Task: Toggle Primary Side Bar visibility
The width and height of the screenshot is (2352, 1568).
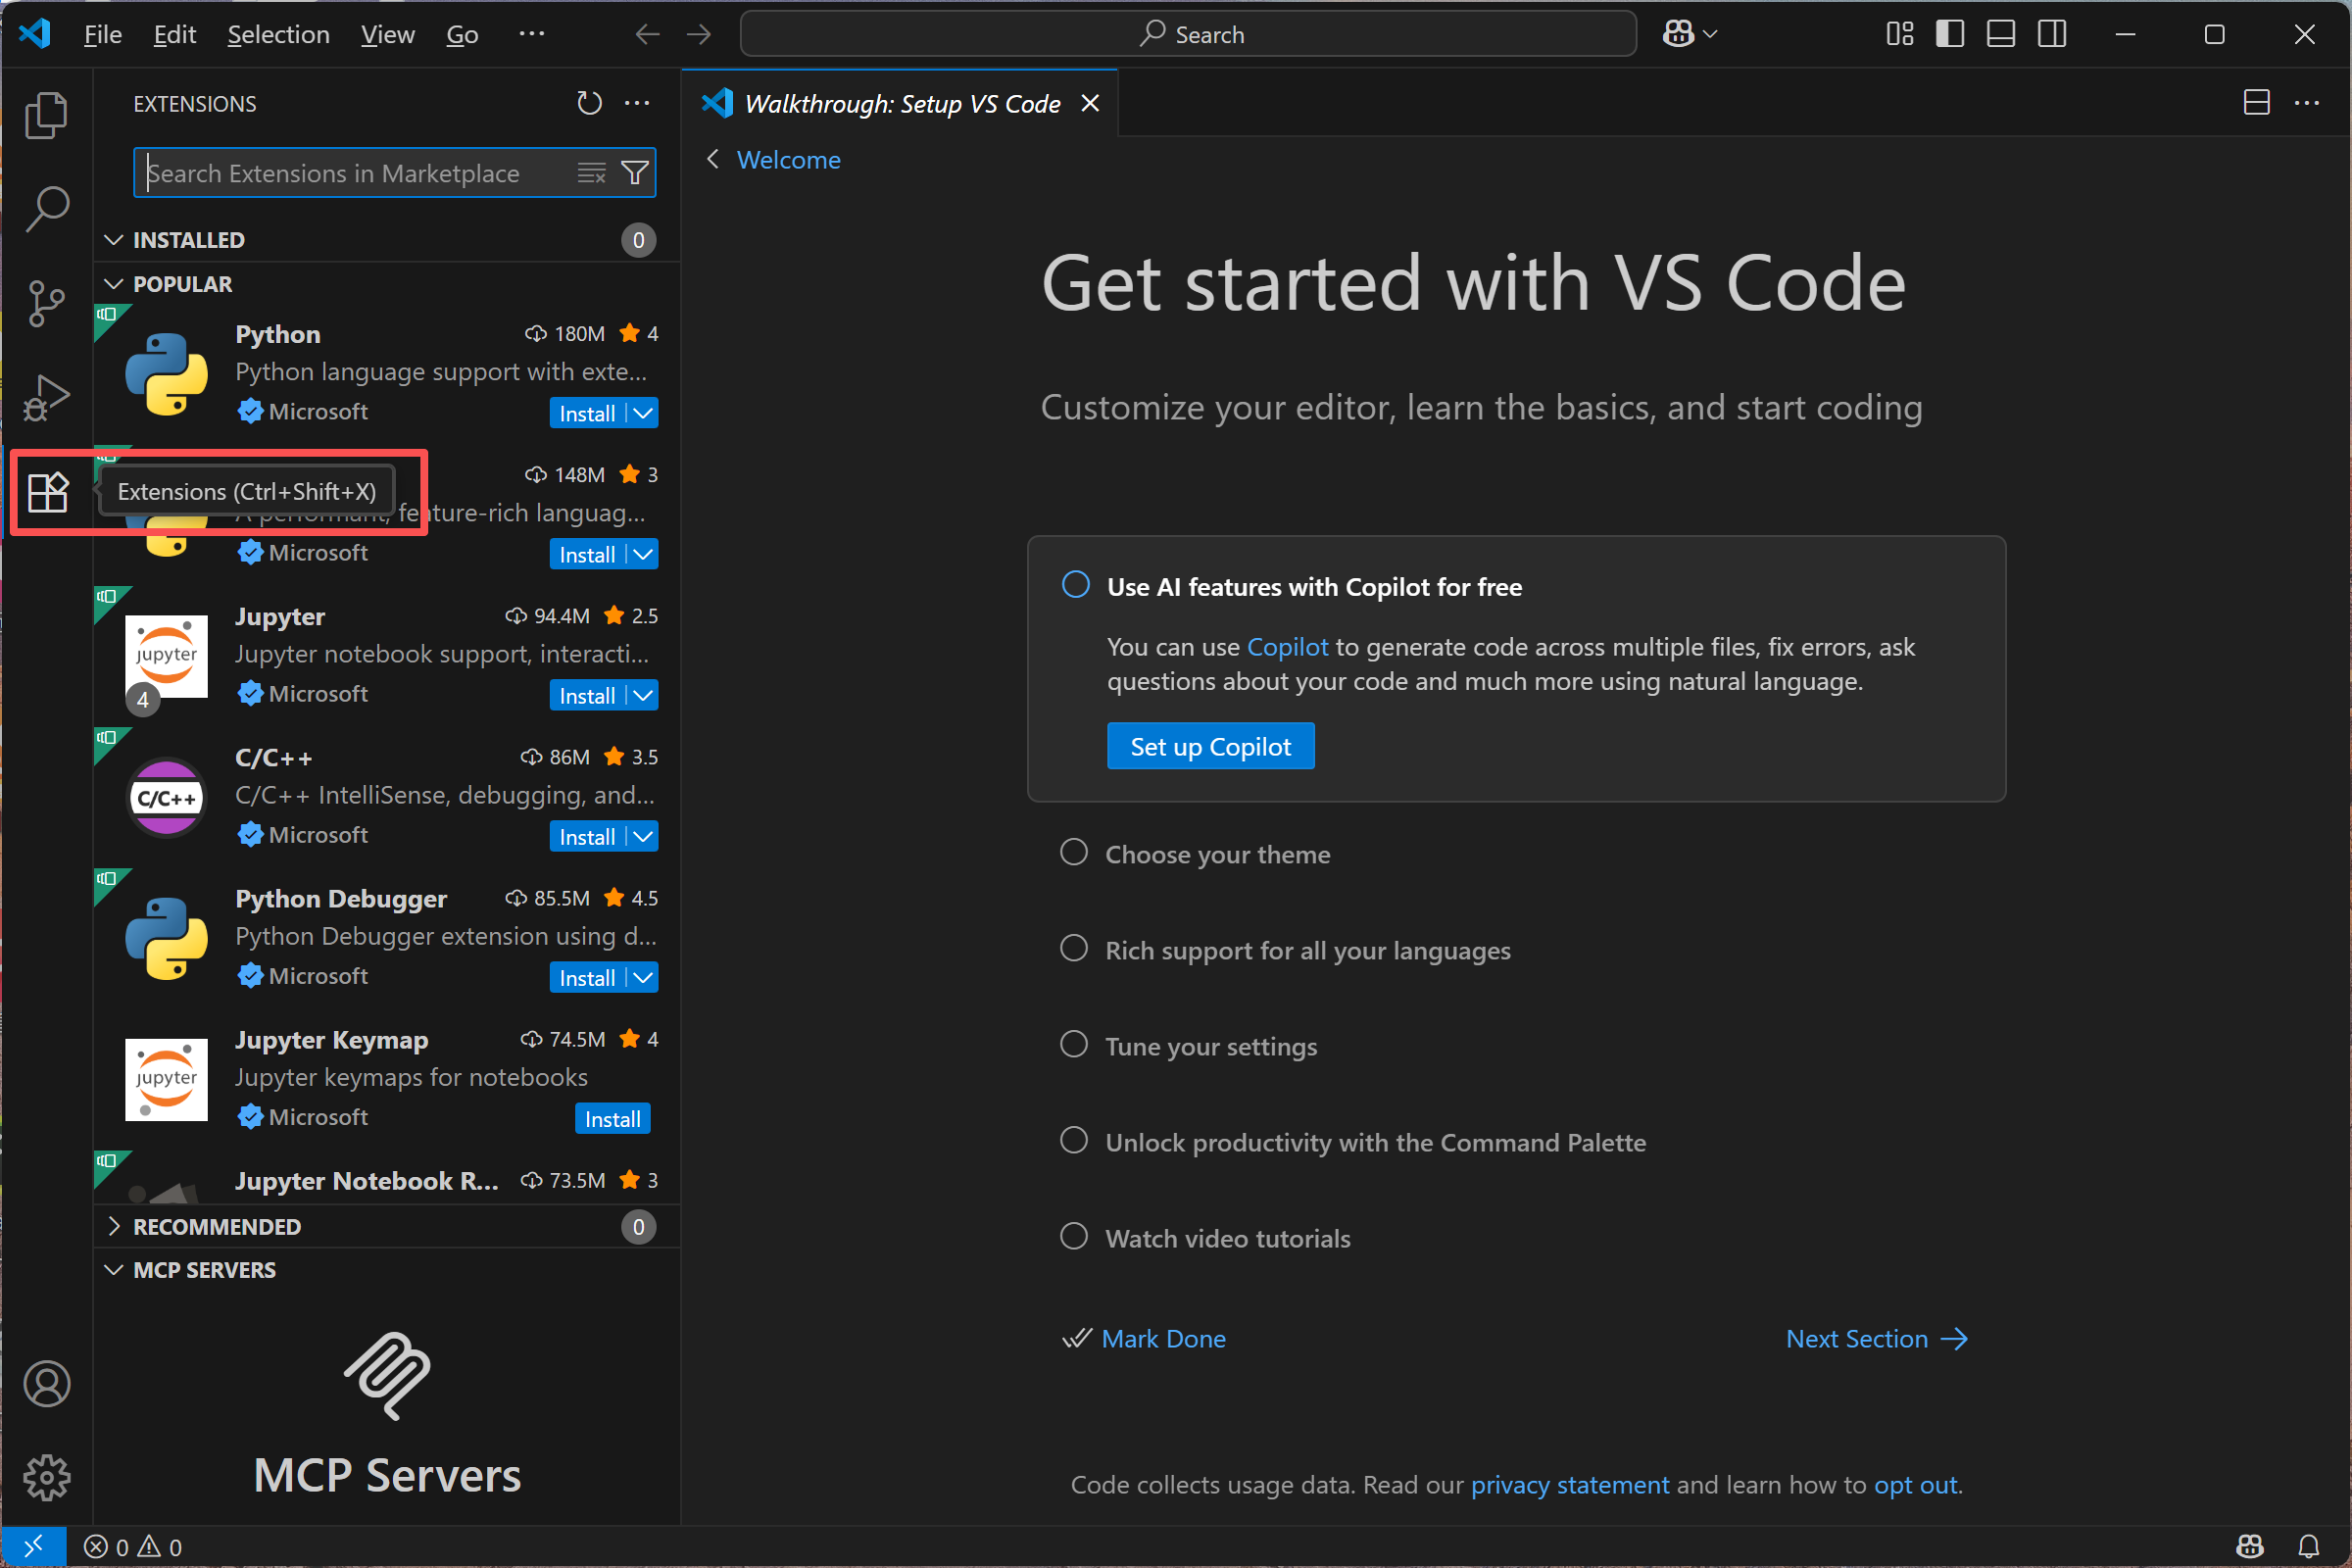Action: click(1950, 35)
